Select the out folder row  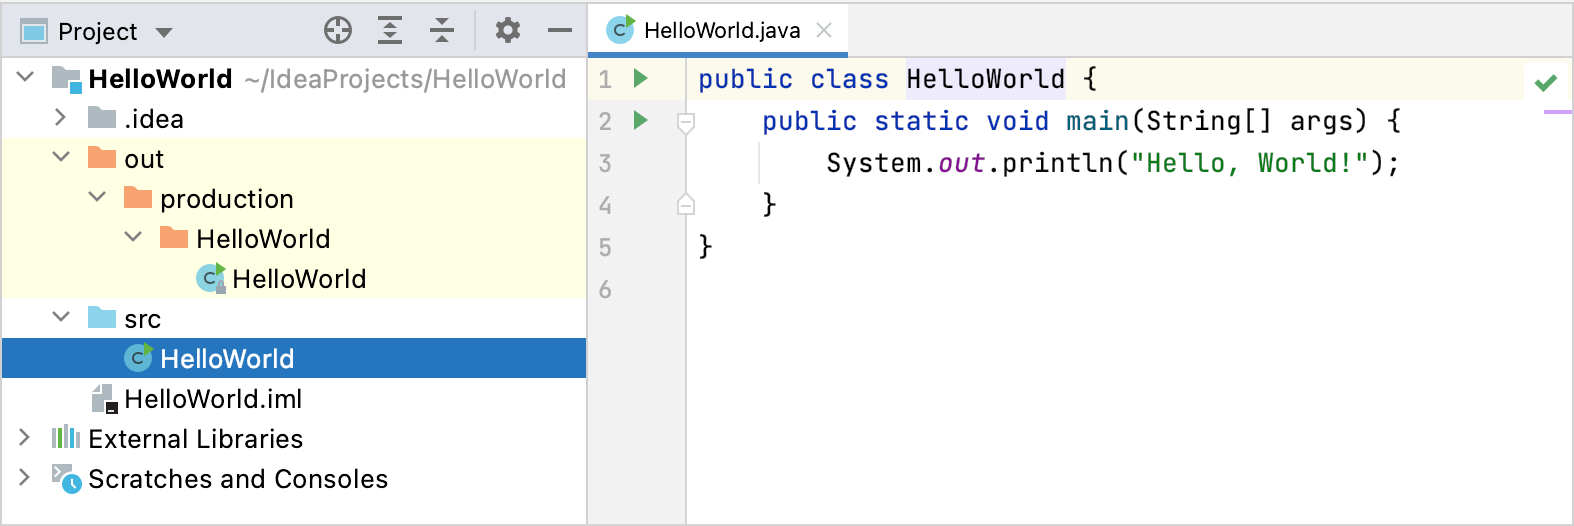(294, 159)
